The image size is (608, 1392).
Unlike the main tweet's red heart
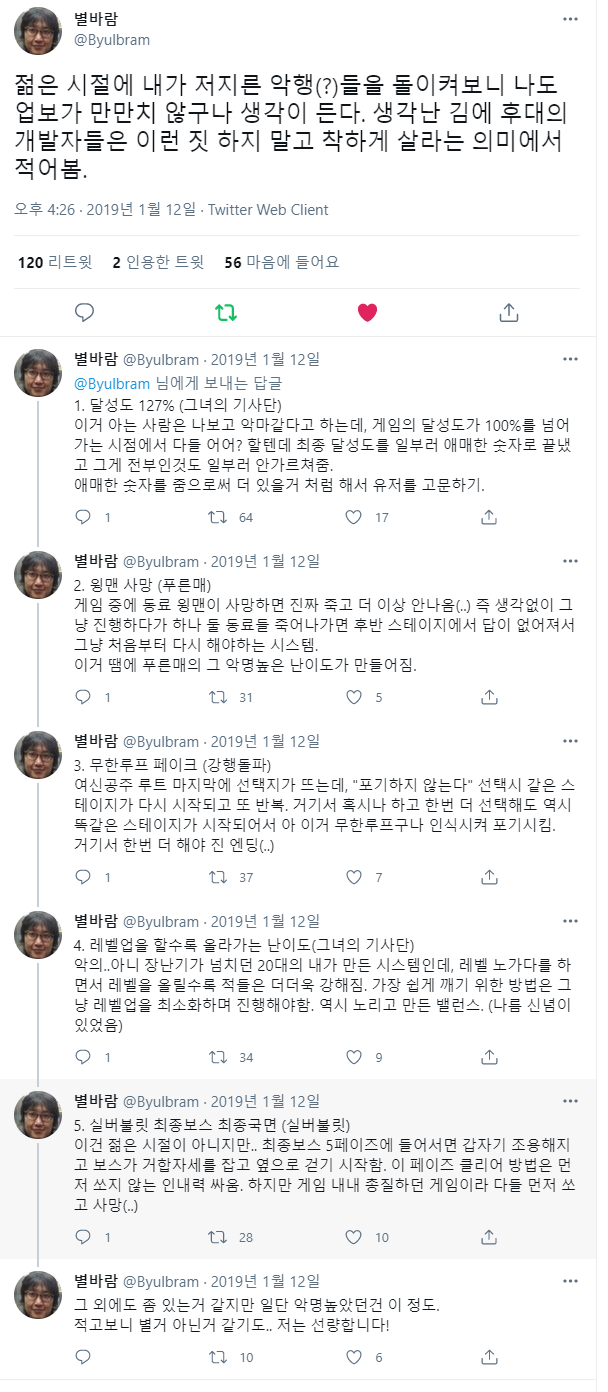tap(367, 313)
